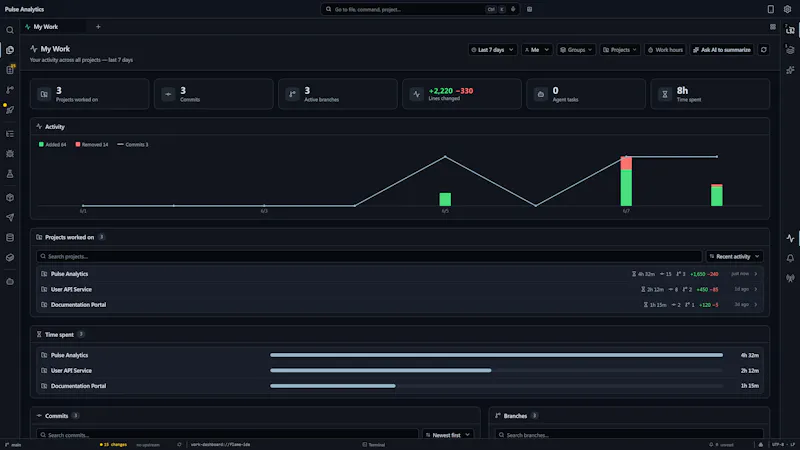Open Terminal from the status bar
This screenshot has width=800, height=450.
373,444
